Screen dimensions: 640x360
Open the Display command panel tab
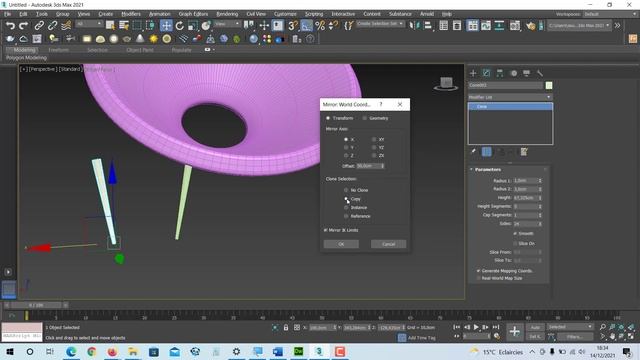tap(527, 73)
